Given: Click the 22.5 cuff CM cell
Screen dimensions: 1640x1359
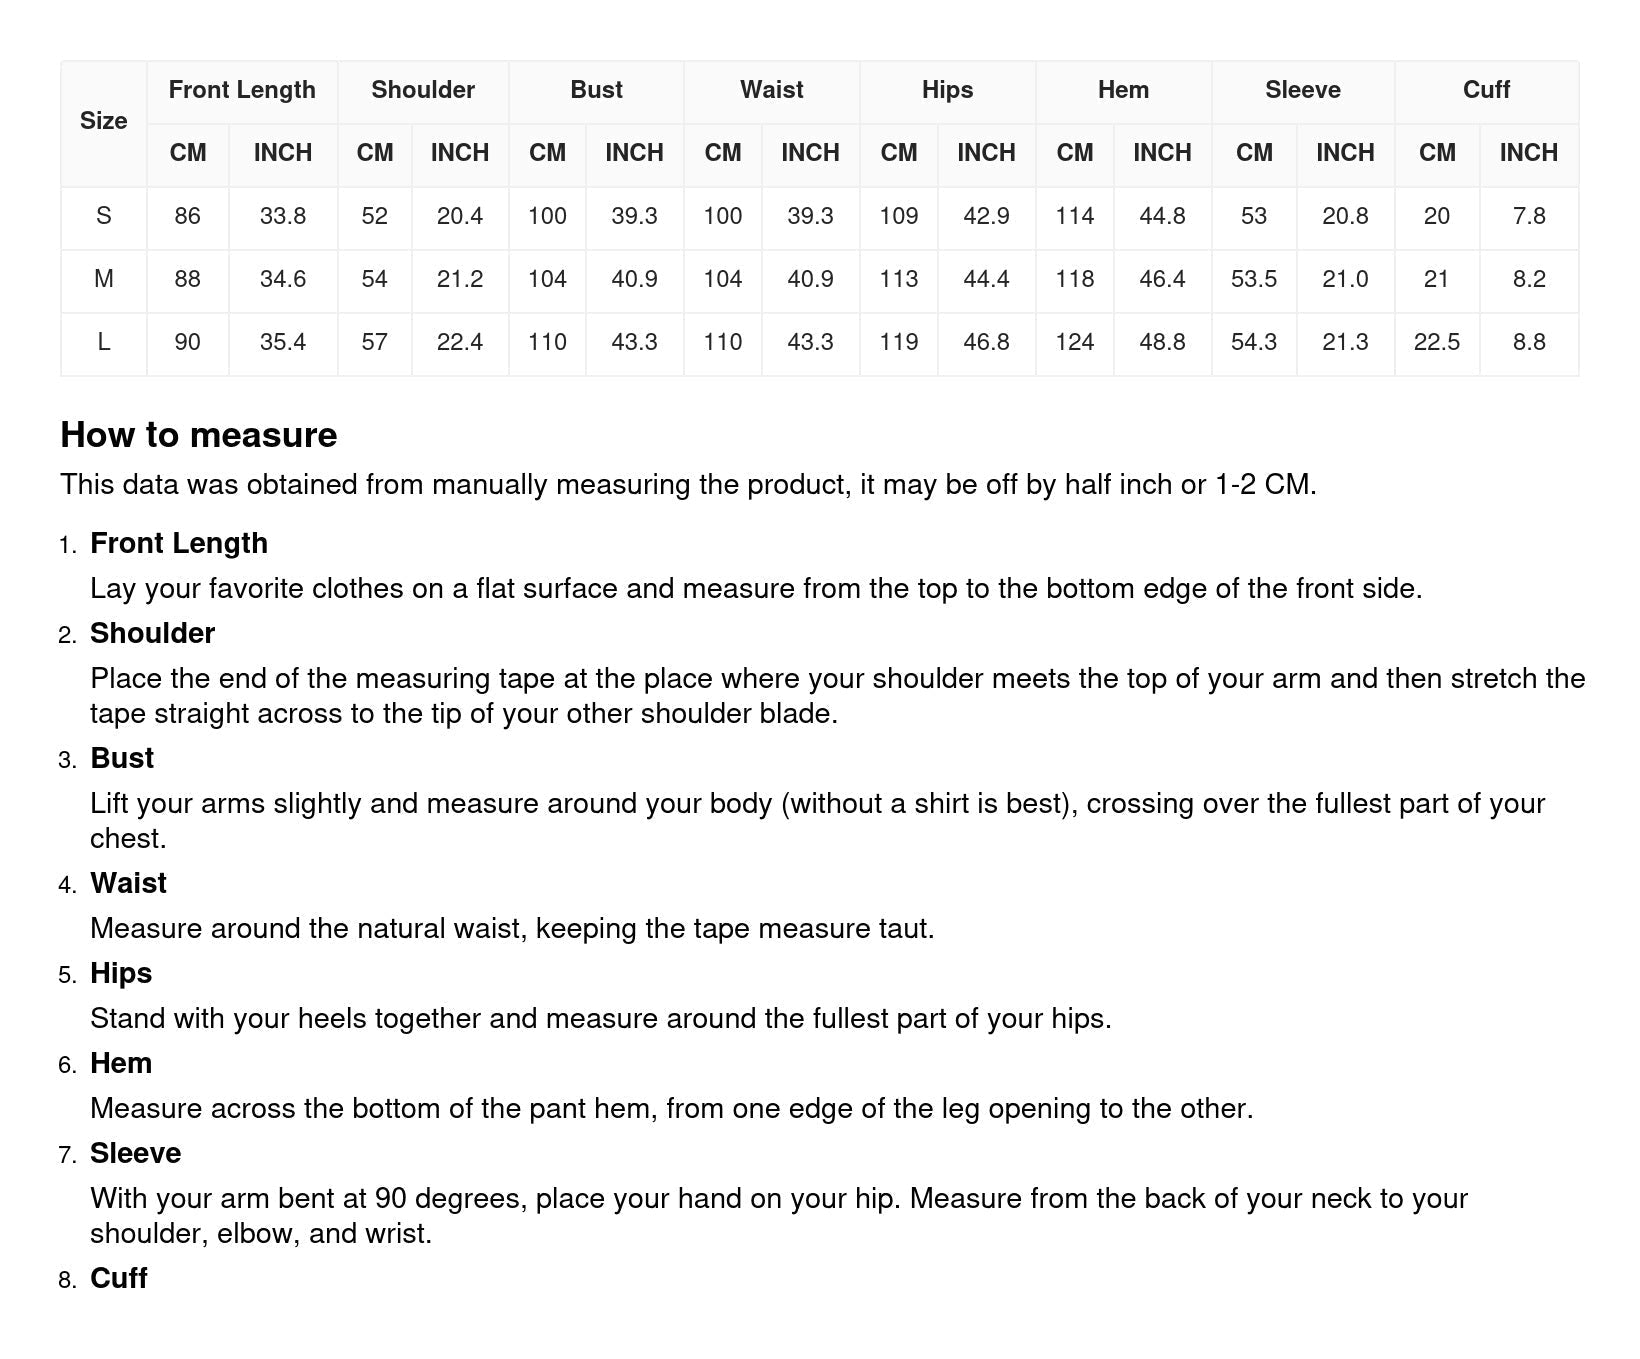Looking at the screenshot, I should 1437,342.
